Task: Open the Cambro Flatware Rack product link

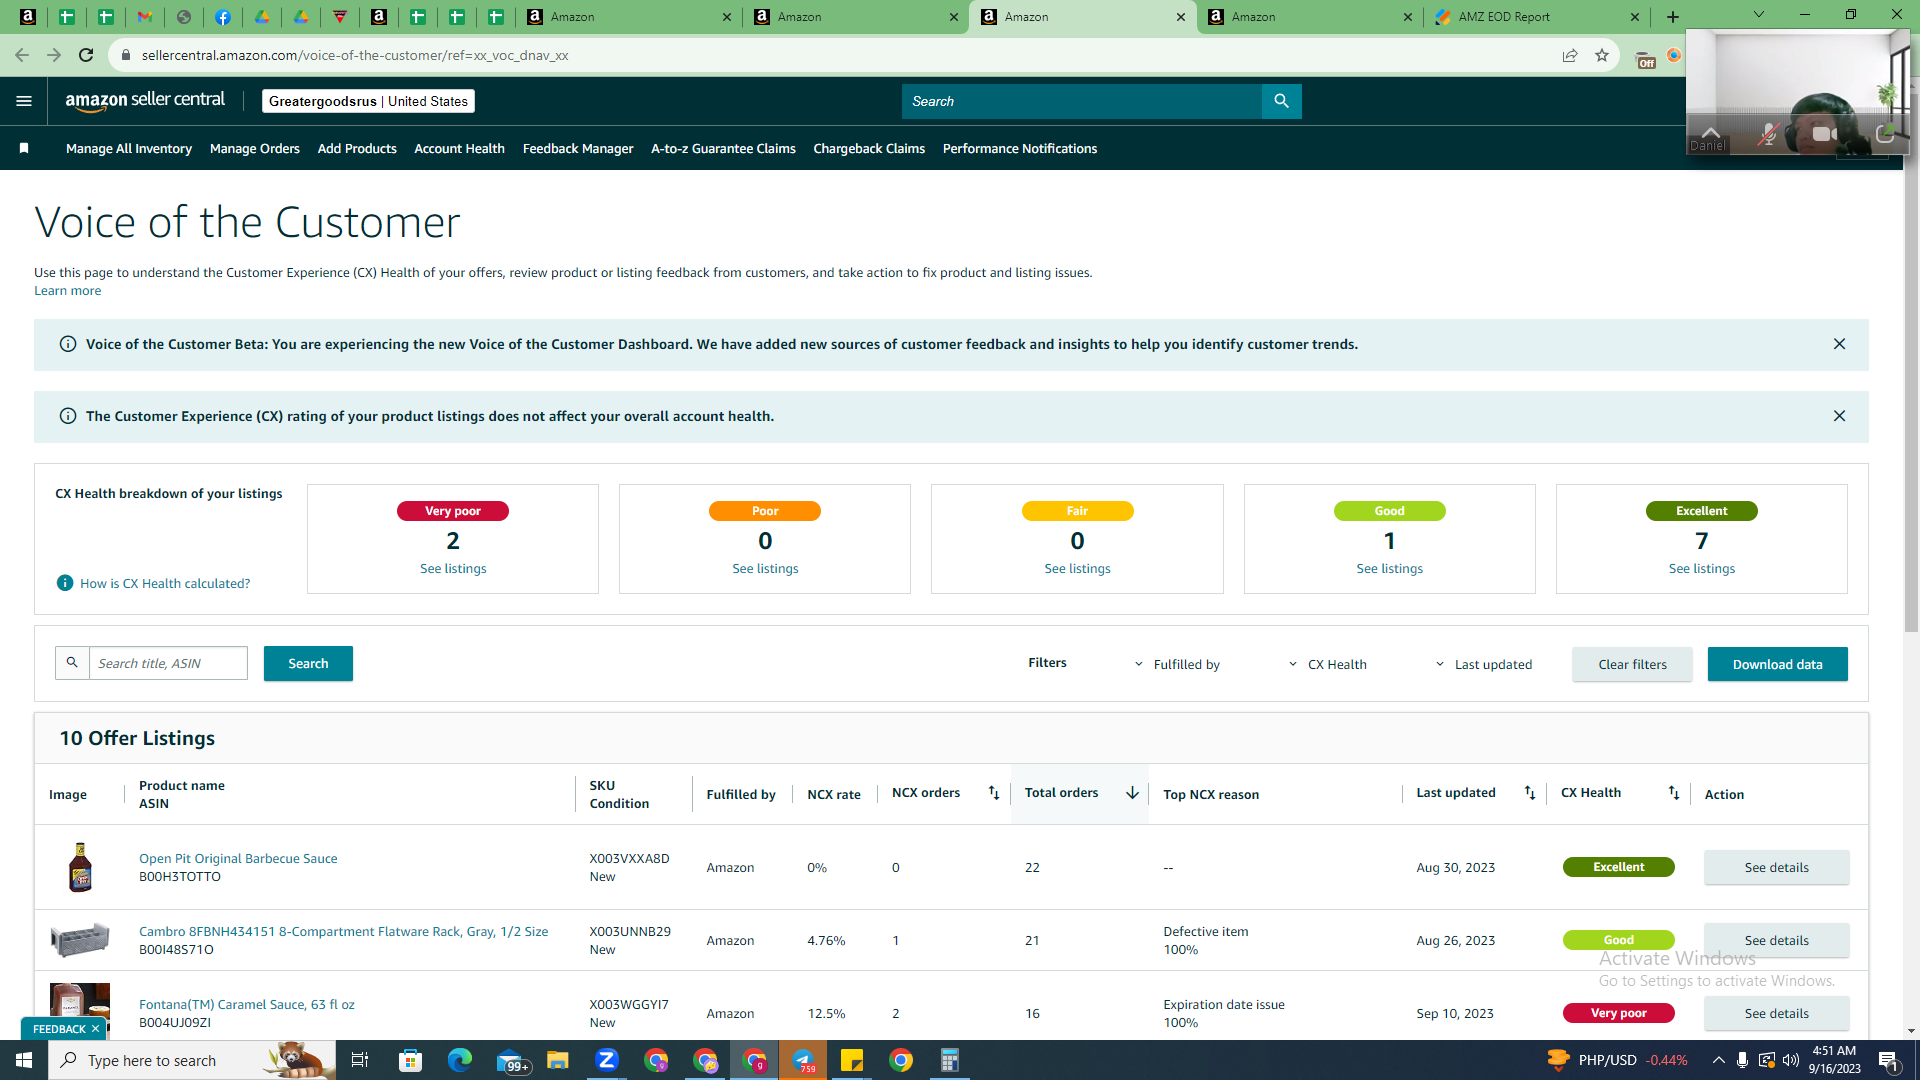Action: tap(343, 931)
